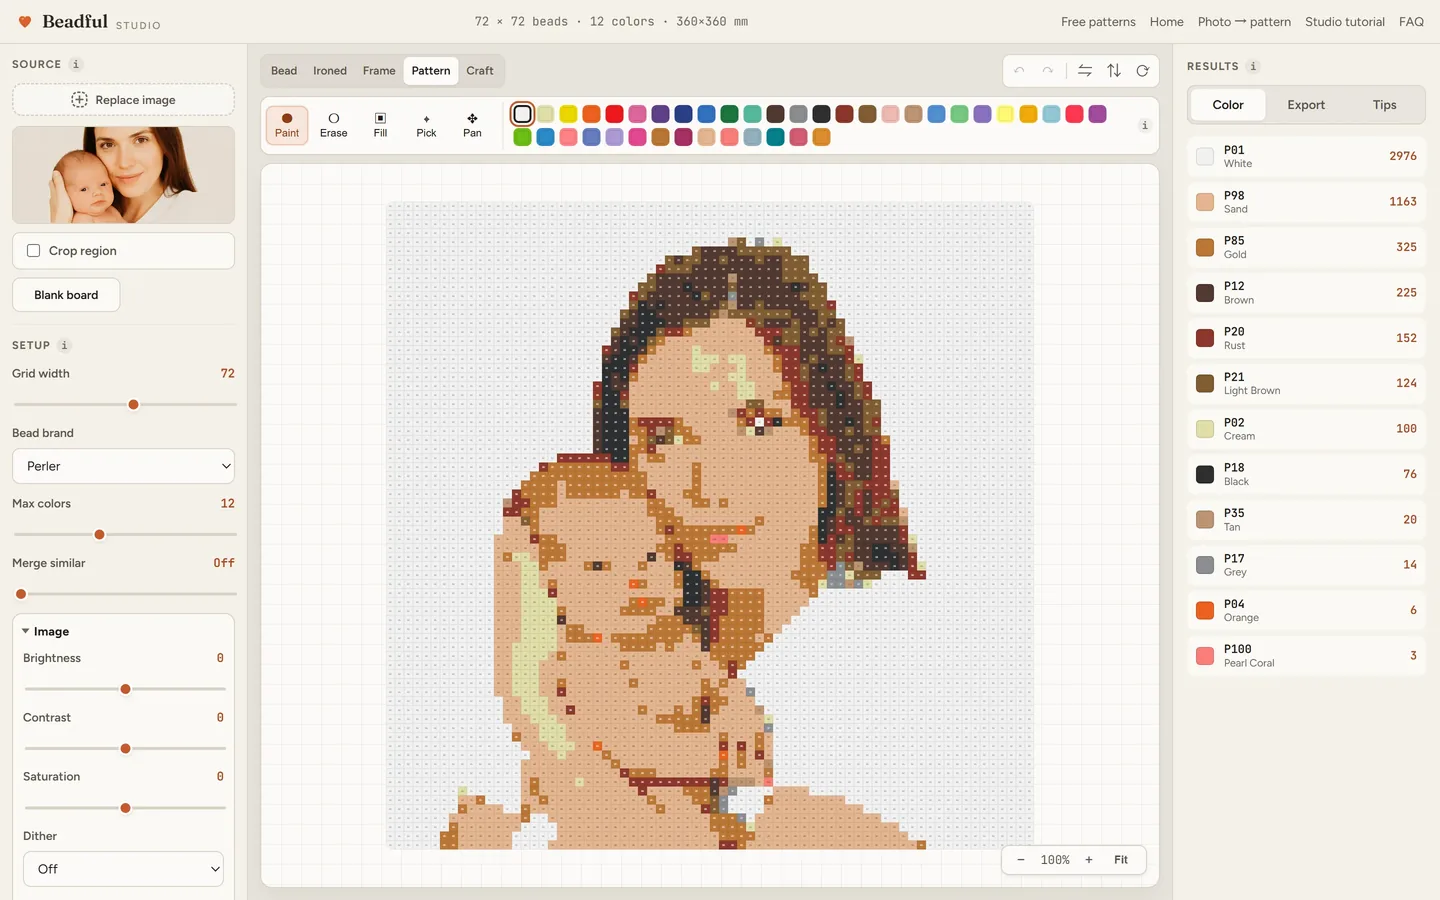Click the Replace image button
Screen dimensions: 1440x900
point(123,100)
